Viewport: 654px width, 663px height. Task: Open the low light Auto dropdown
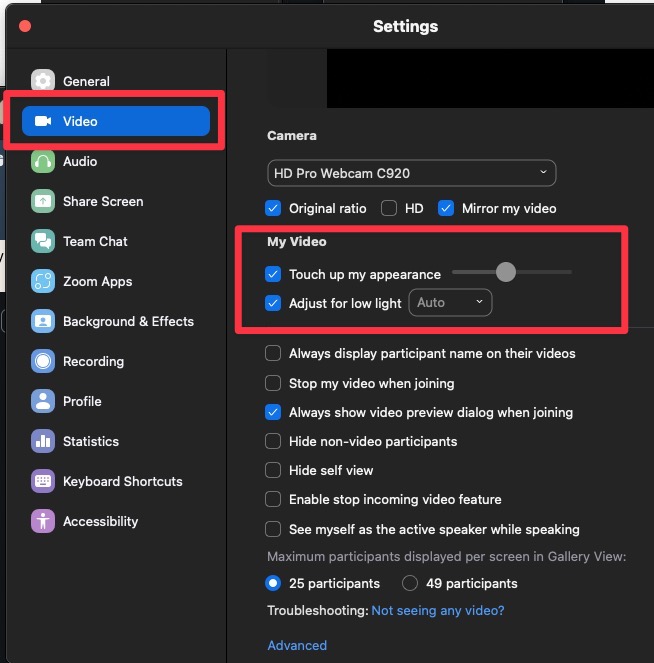click(450, 303)
